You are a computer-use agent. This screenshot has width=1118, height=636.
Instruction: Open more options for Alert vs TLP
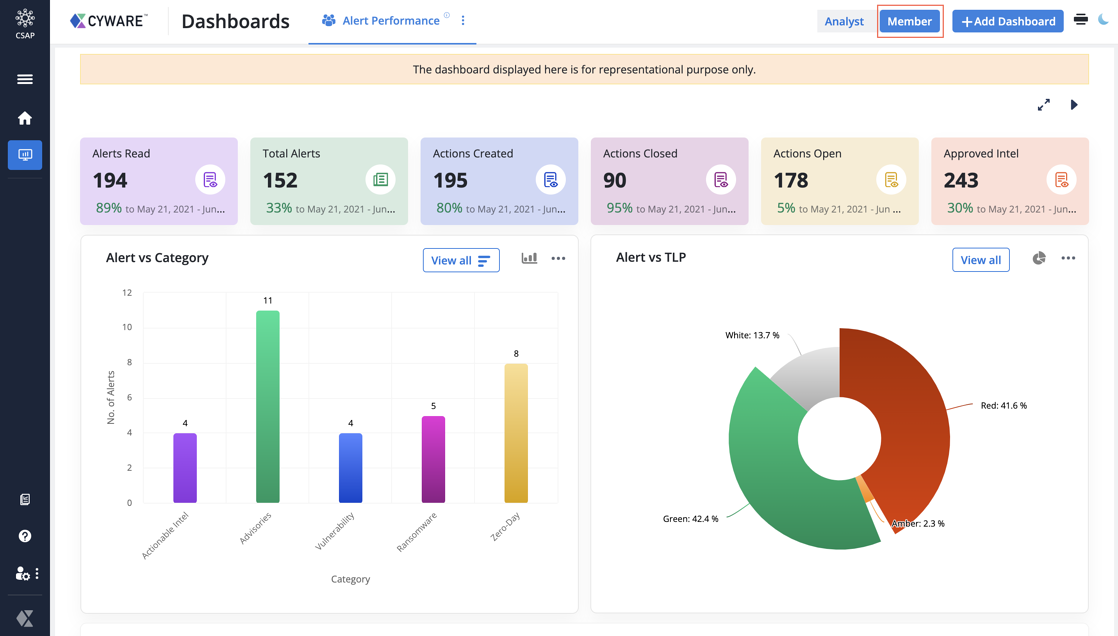[1068, 259]
